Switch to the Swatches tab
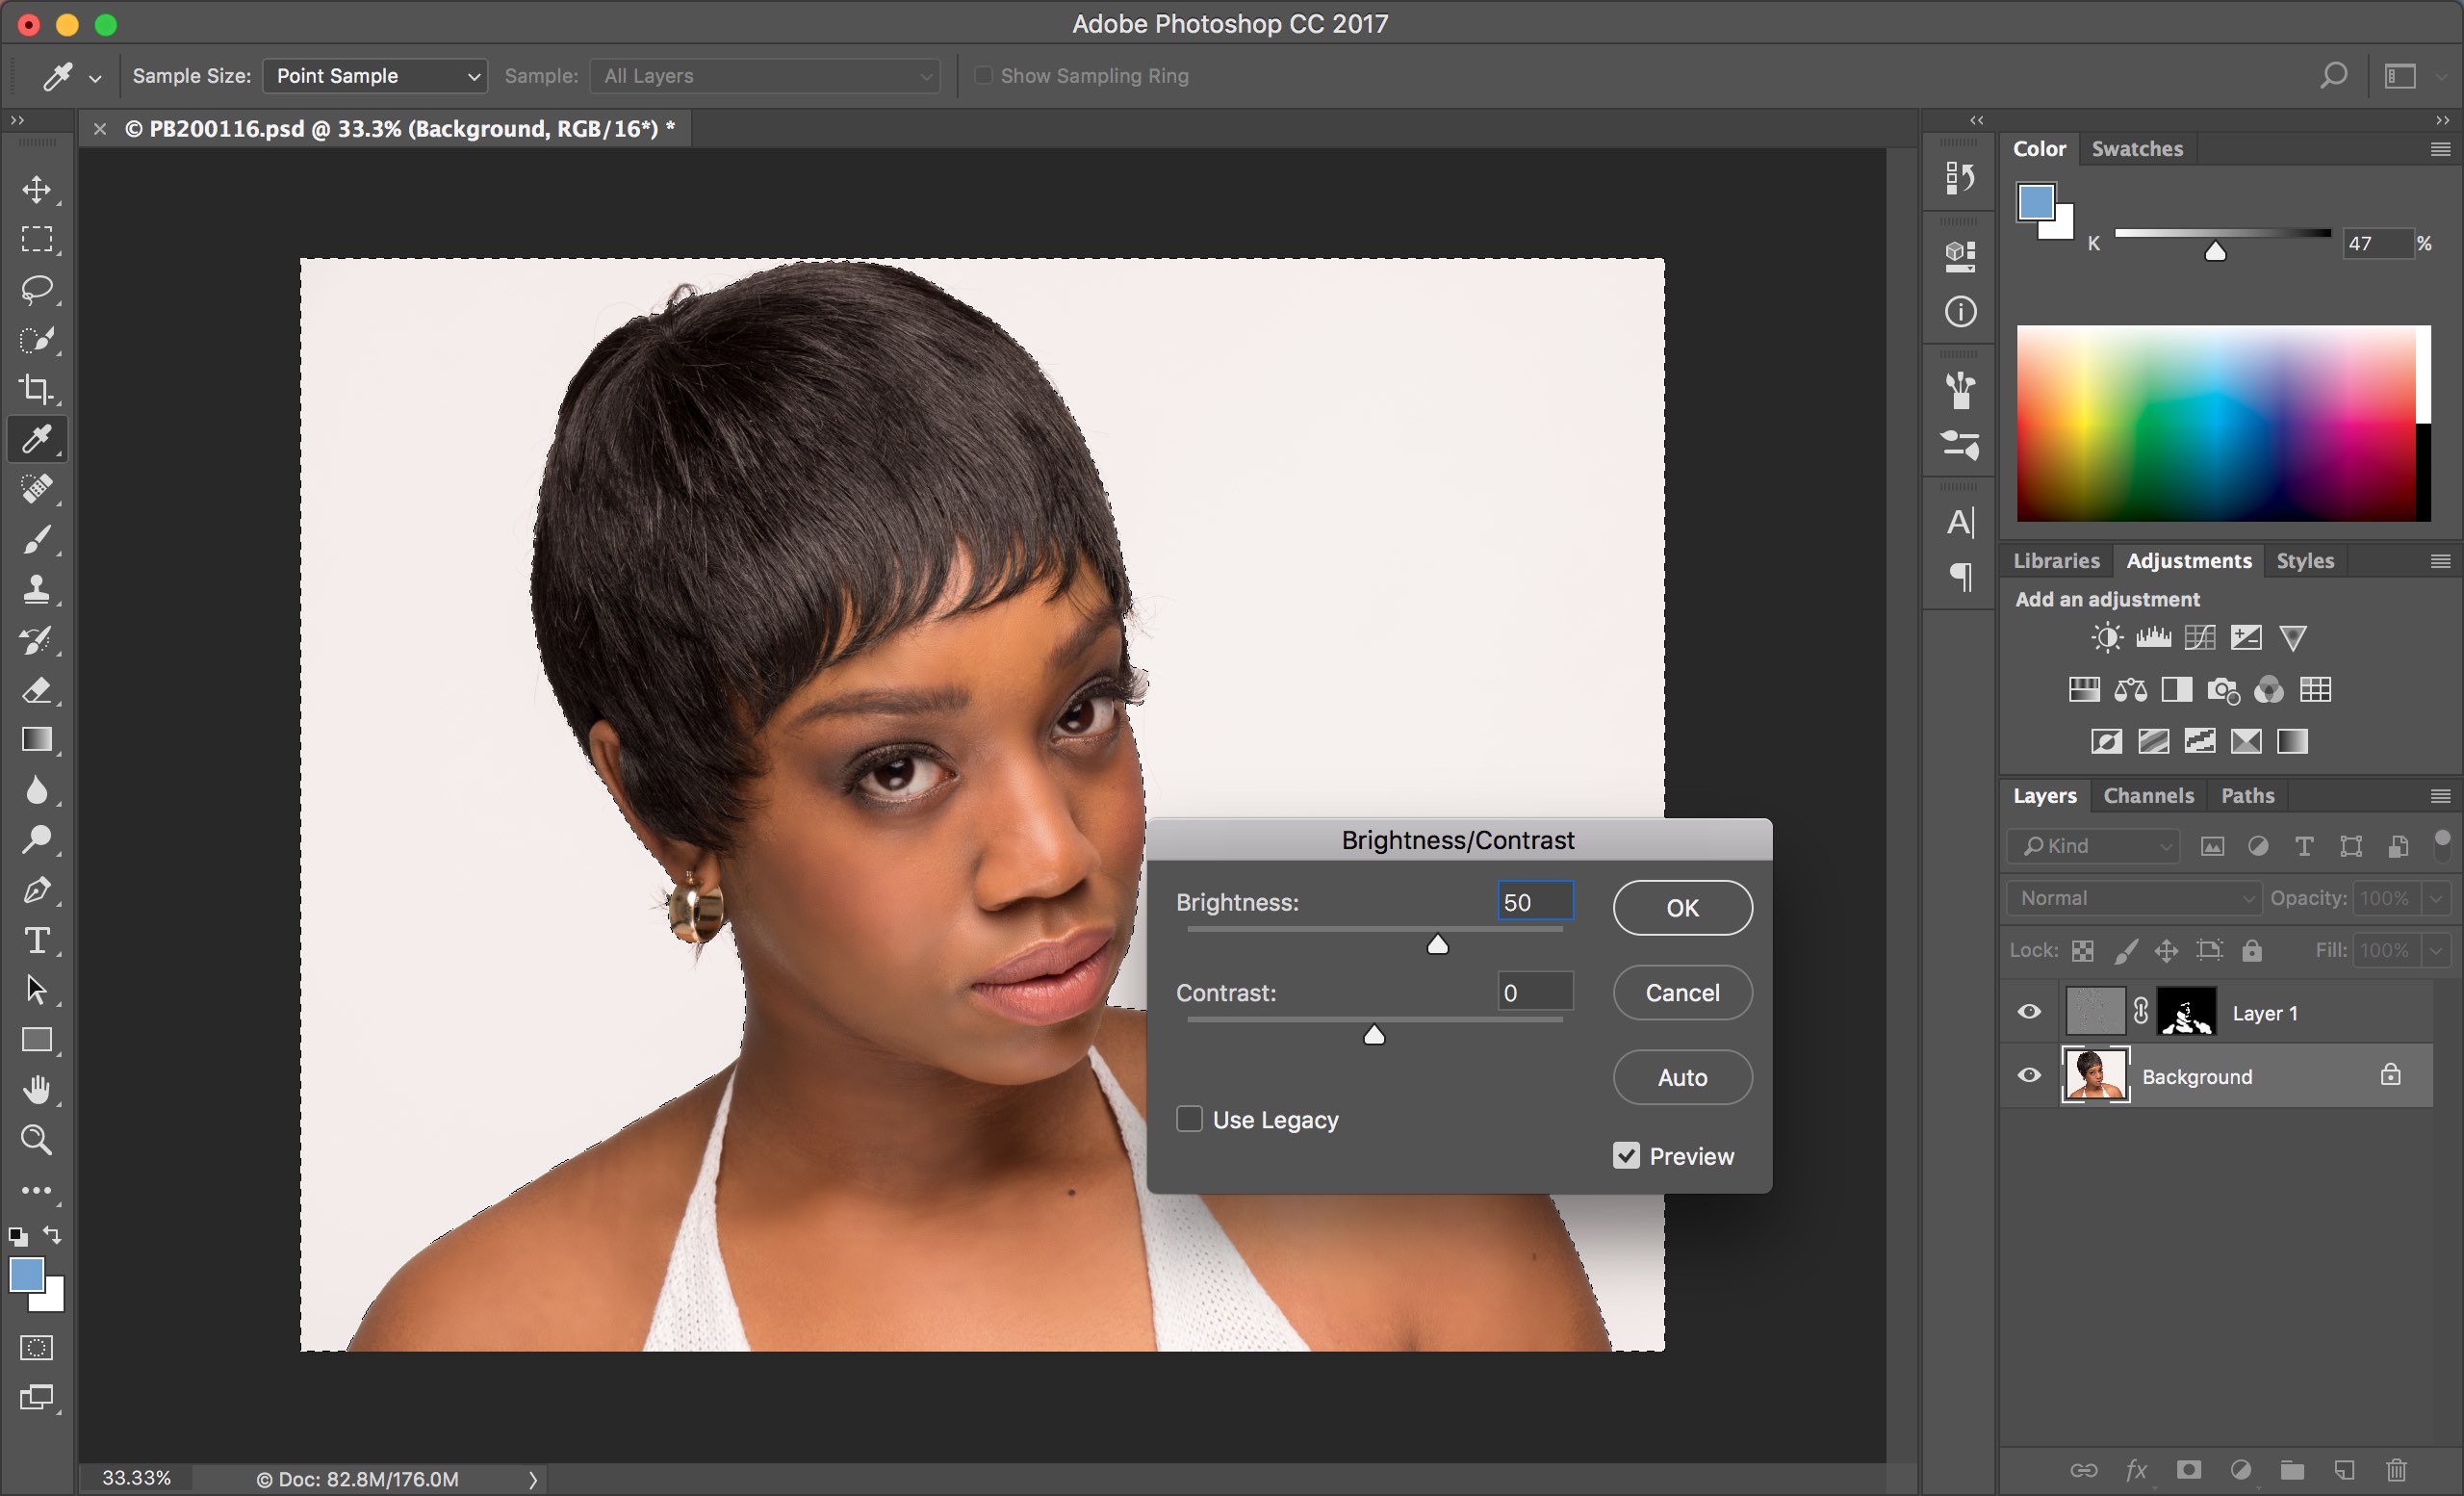The image size is (2464, 1496). pos(2137,148)
